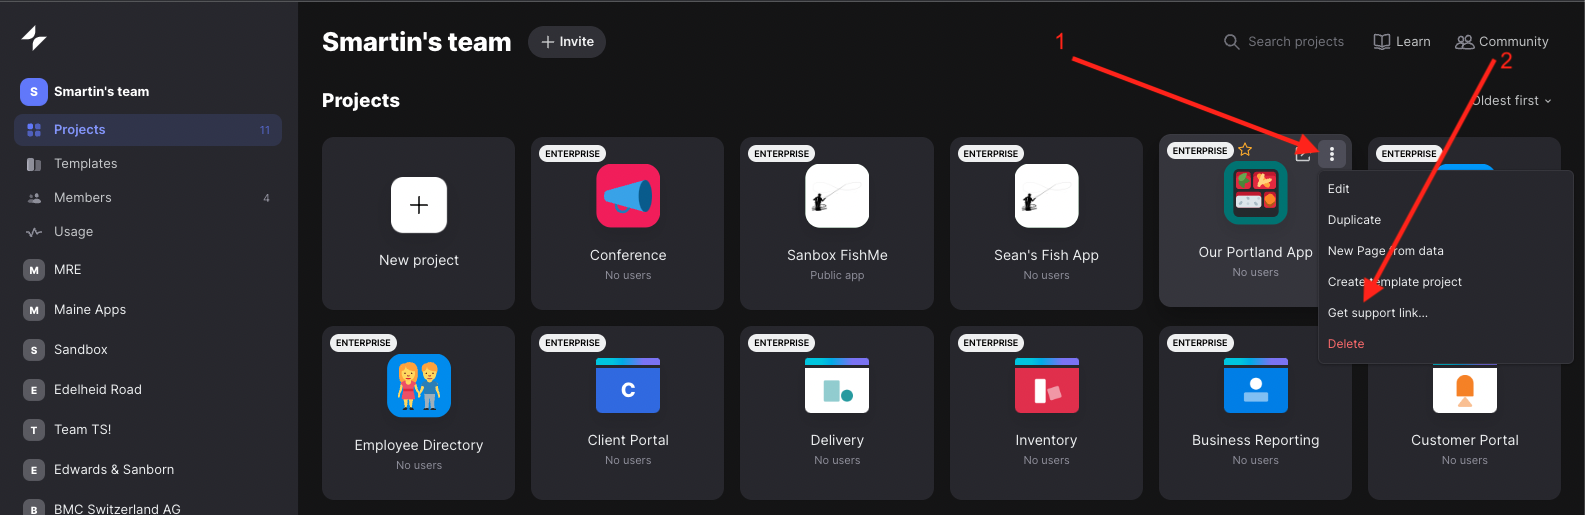This screenshot has width=1585, height=515.
Task: Open the Business Reporting project icon
Action: coord(1255,386)
